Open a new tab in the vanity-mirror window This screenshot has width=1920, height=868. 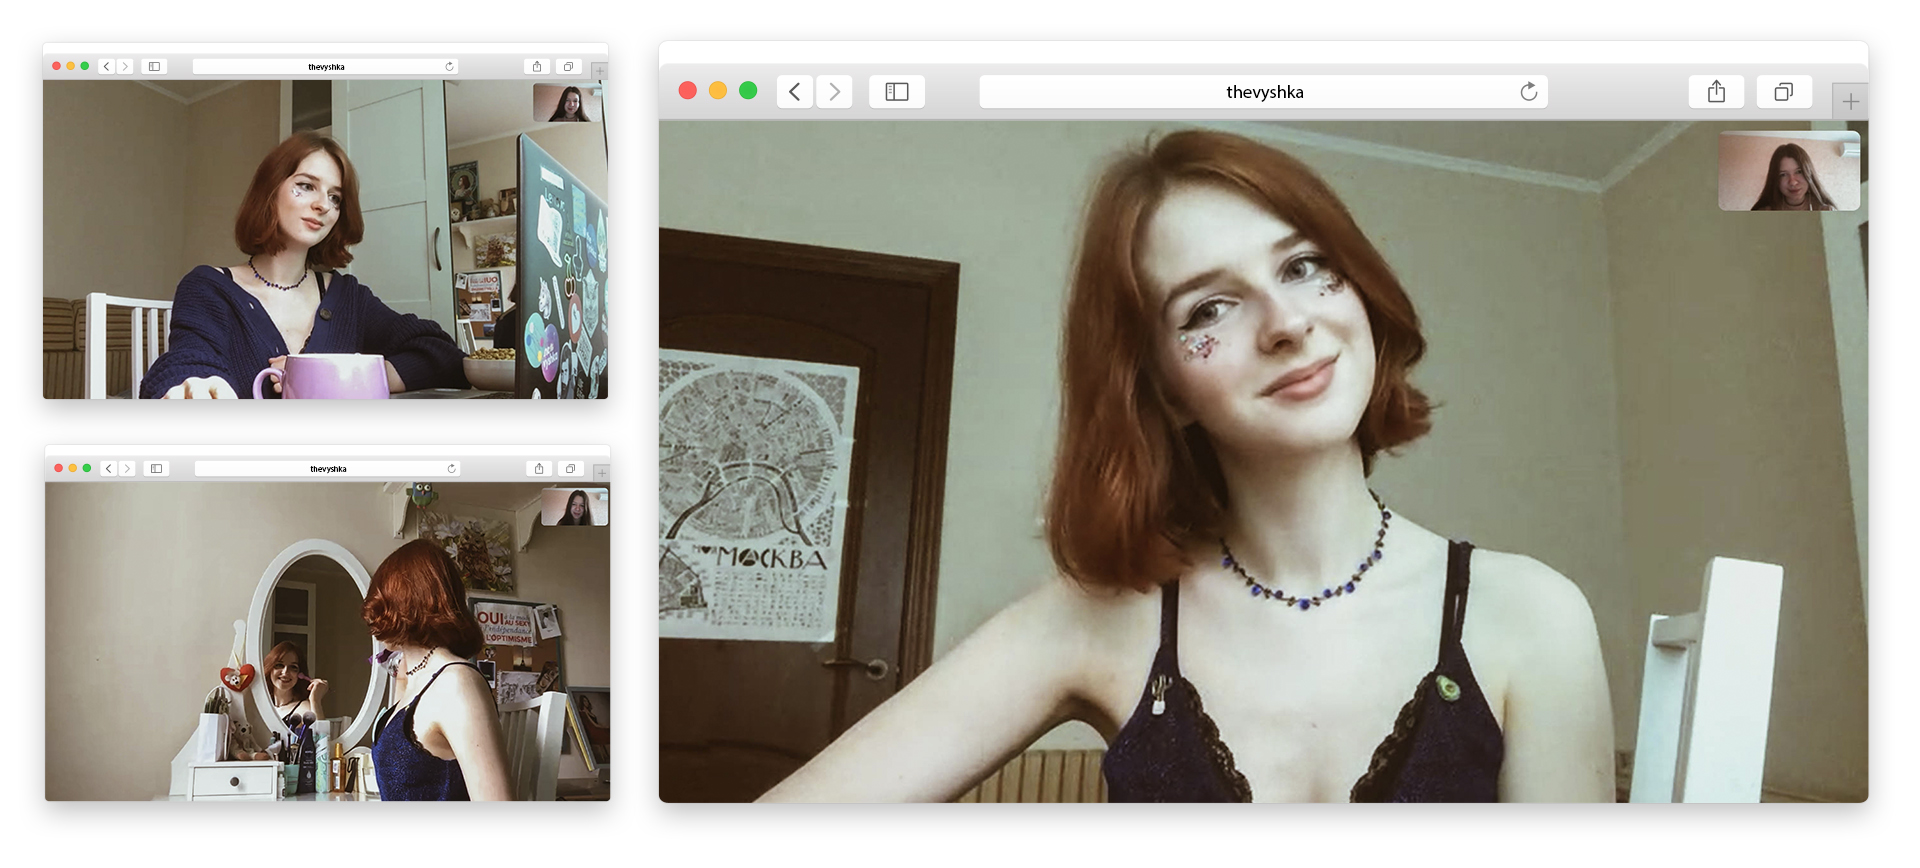coord(602,473)
